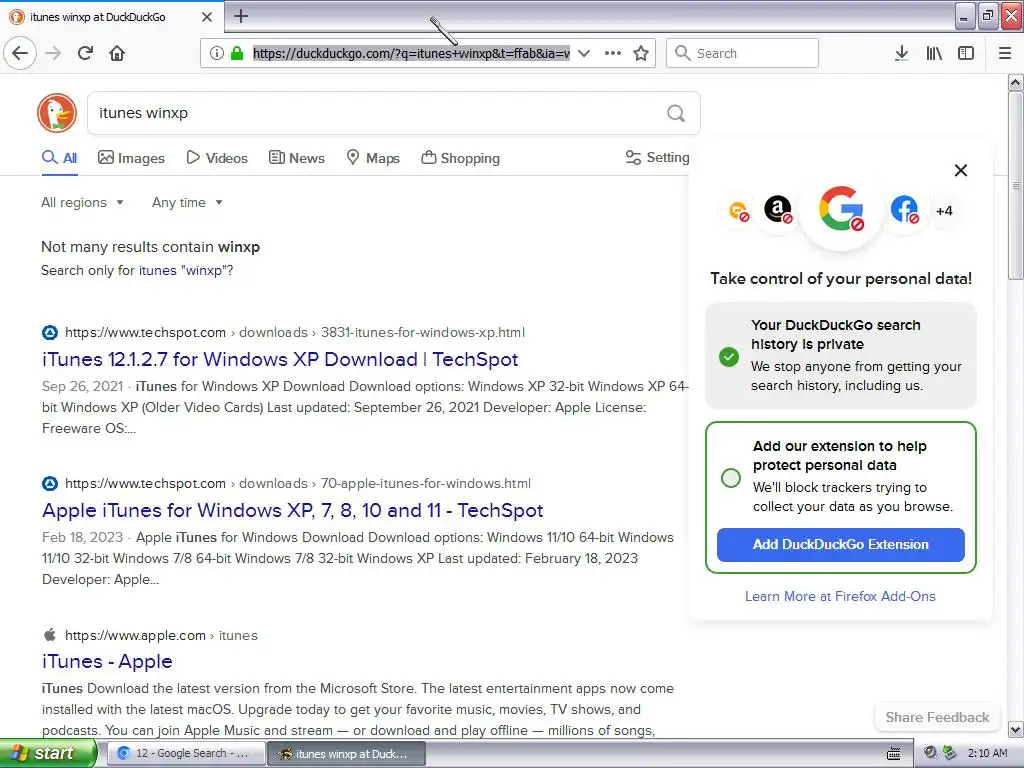Click the Forward navigation arrow
1024x768 pixels.
point(54,53)
